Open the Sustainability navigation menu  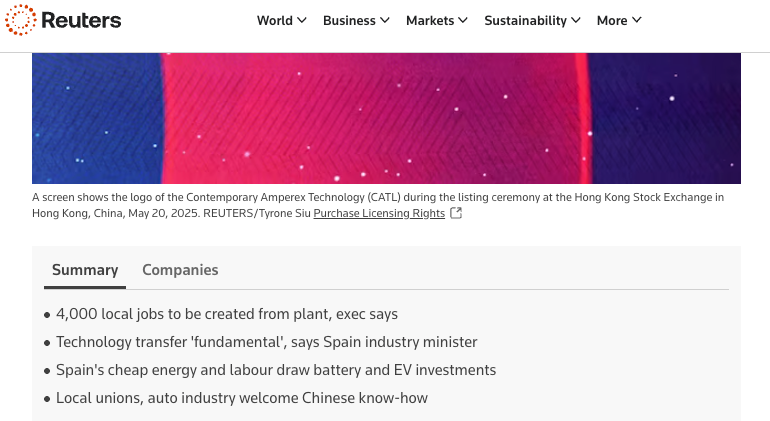525,20
